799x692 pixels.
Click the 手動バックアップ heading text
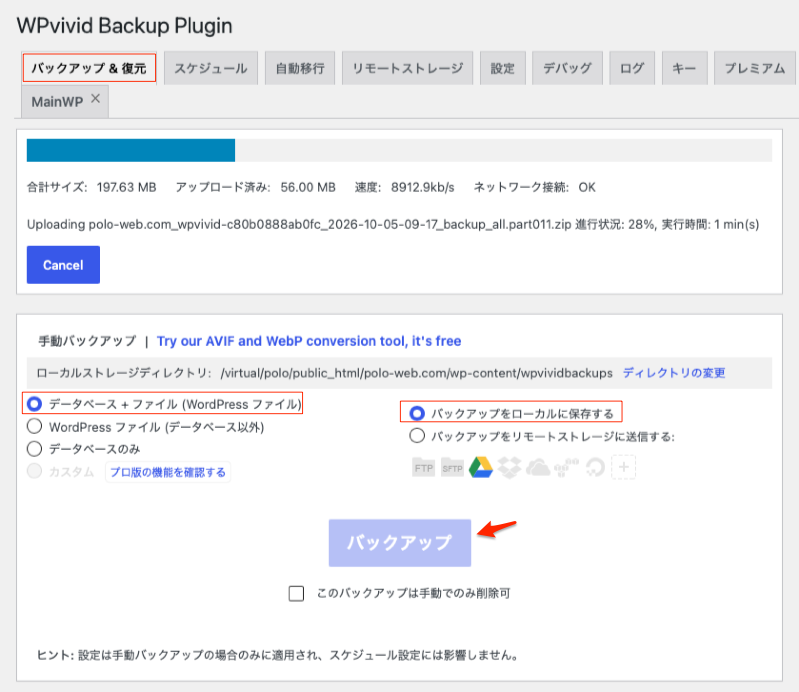pos(88,341)
